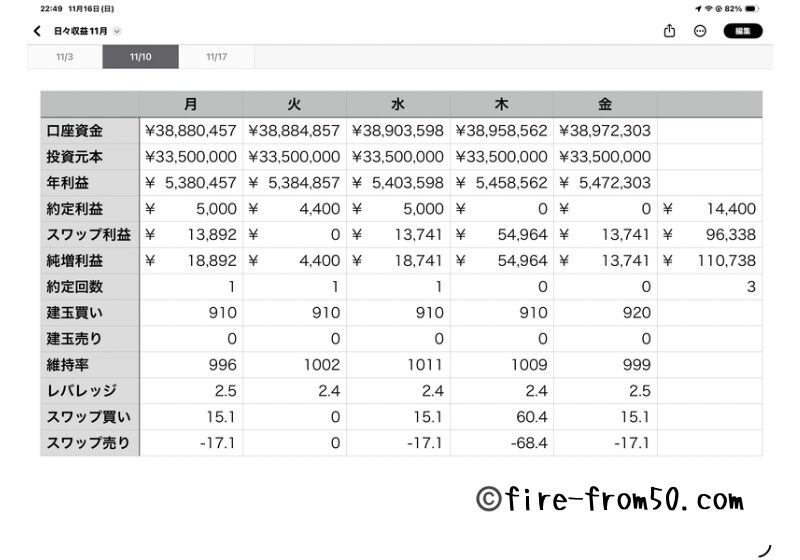
Task: Select the ¥38,880,457 account balance cell
Action: click(x=191, y=130)
